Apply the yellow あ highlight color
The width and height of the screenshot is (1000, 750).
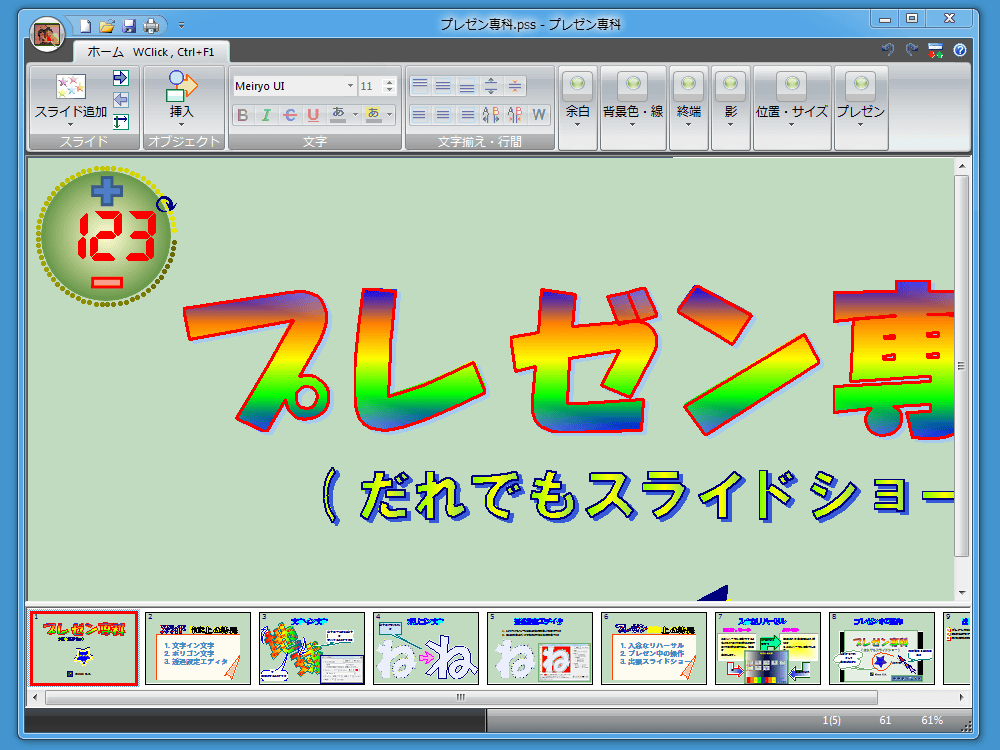[373, 115]
